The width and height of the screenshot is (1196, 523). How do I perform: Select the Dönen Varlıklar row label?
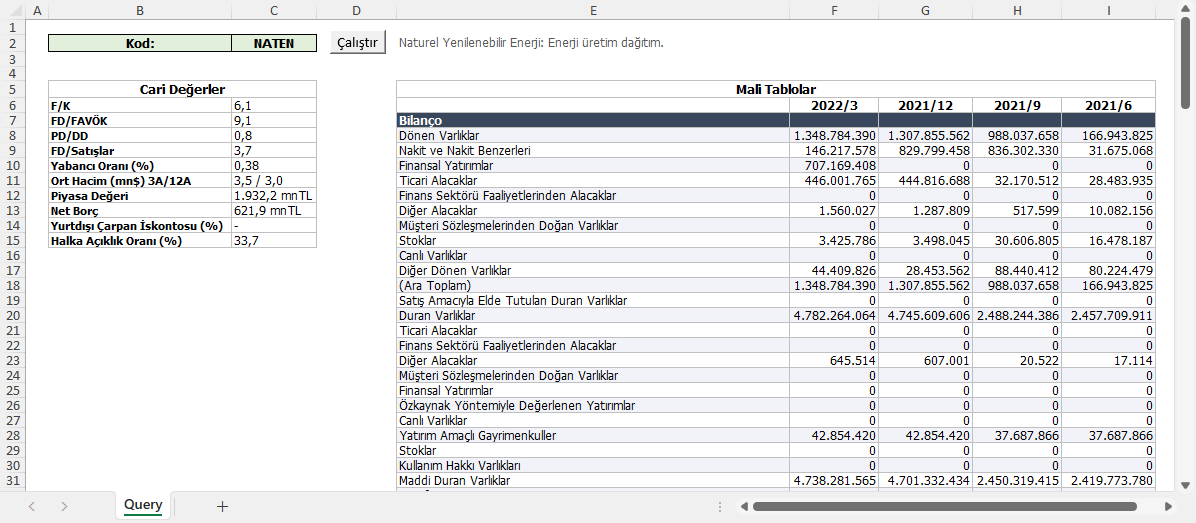593,136
